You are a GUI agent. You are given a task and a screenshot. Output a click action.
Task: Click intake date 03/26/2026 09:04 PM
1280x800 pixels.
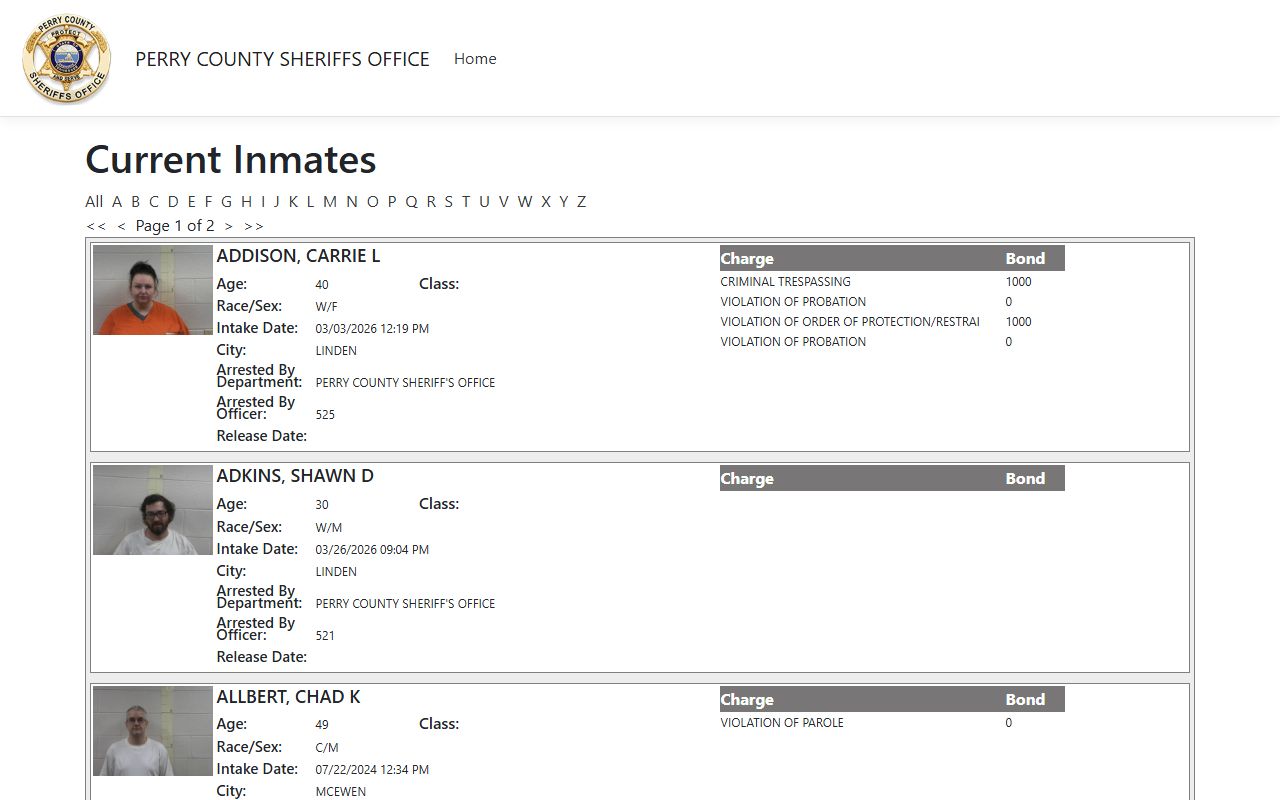372,550
